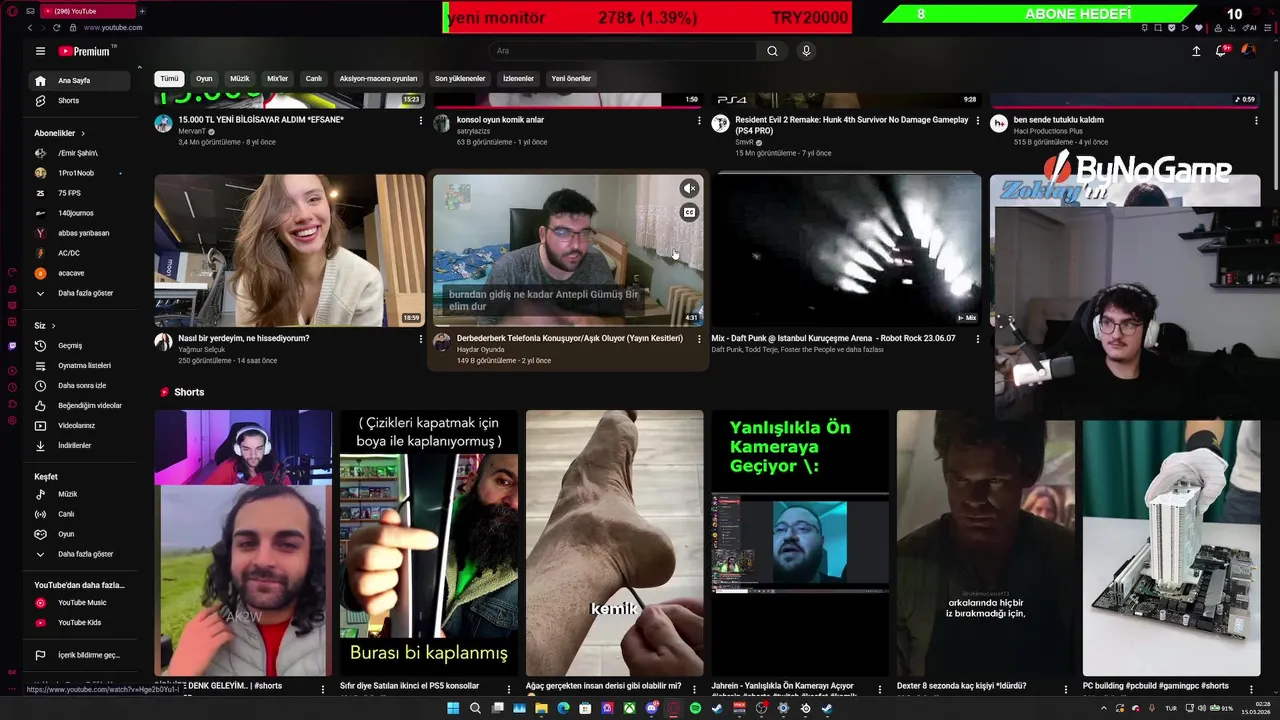Select the Tümü filter chip
The height and width of the screenshot is (720, 1280).
pos(170,79)
